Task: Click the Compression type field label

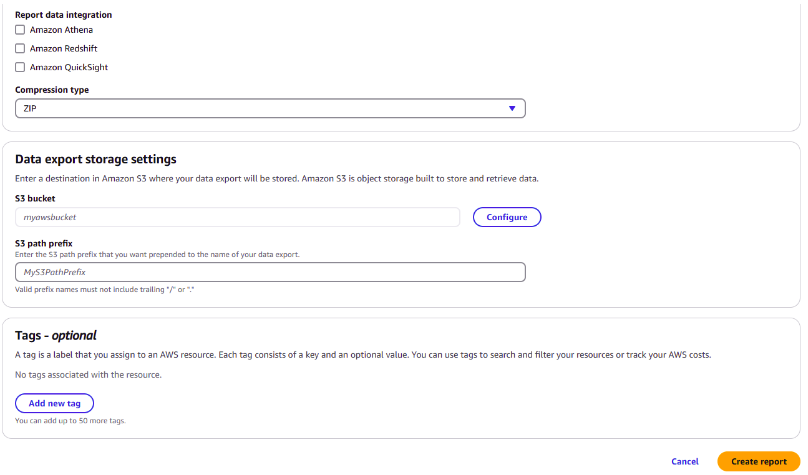Action: click(x=51, y=90)
